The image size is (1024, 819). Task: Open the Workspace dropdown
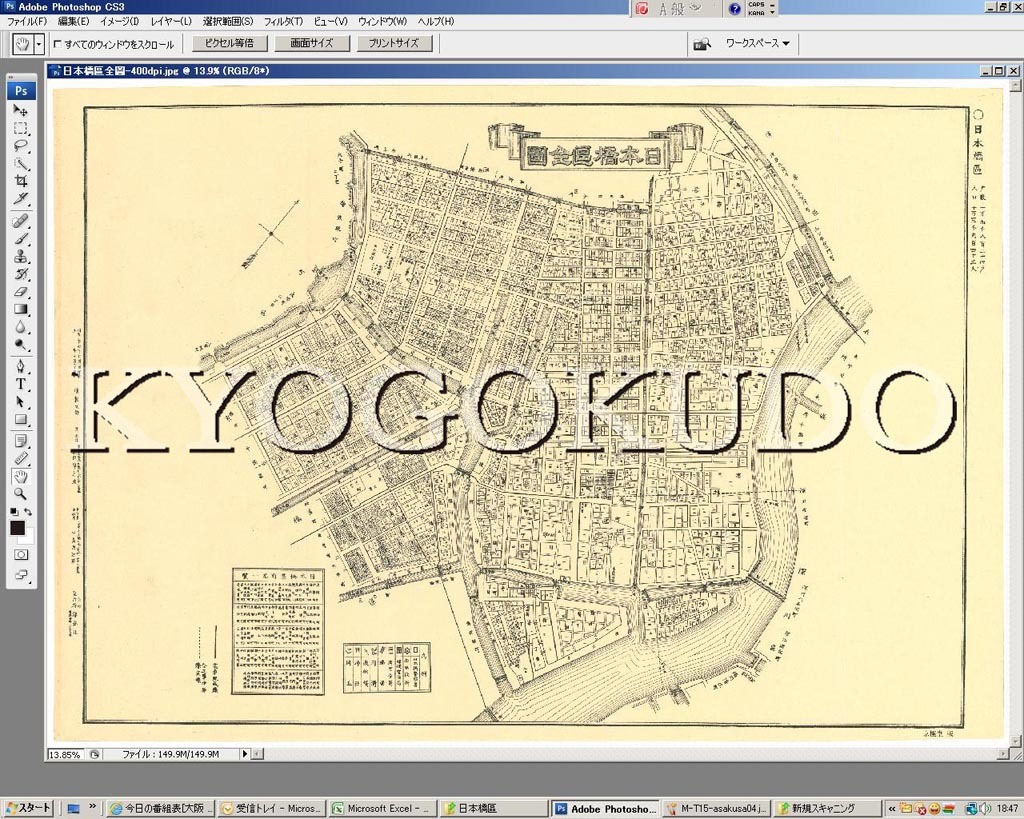coord(758,43)
